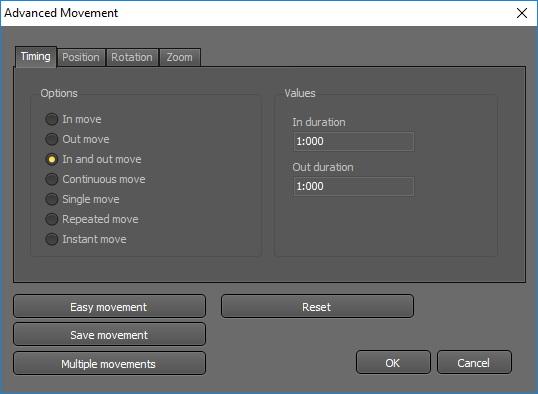Open the Rotation tab

(x=132, y=57)
